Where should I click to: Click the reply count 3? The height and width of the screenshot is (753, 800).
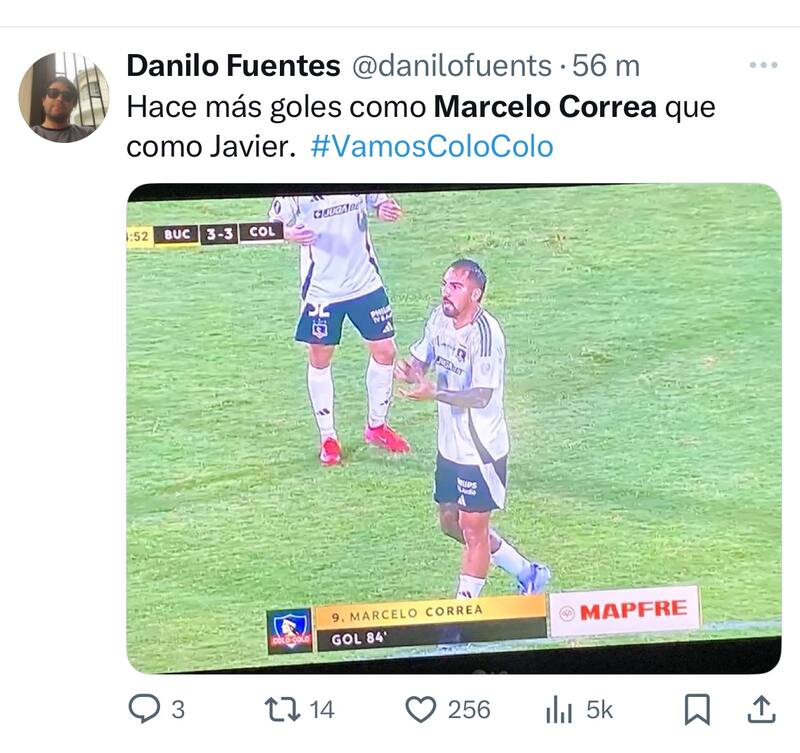coord(178,710)
